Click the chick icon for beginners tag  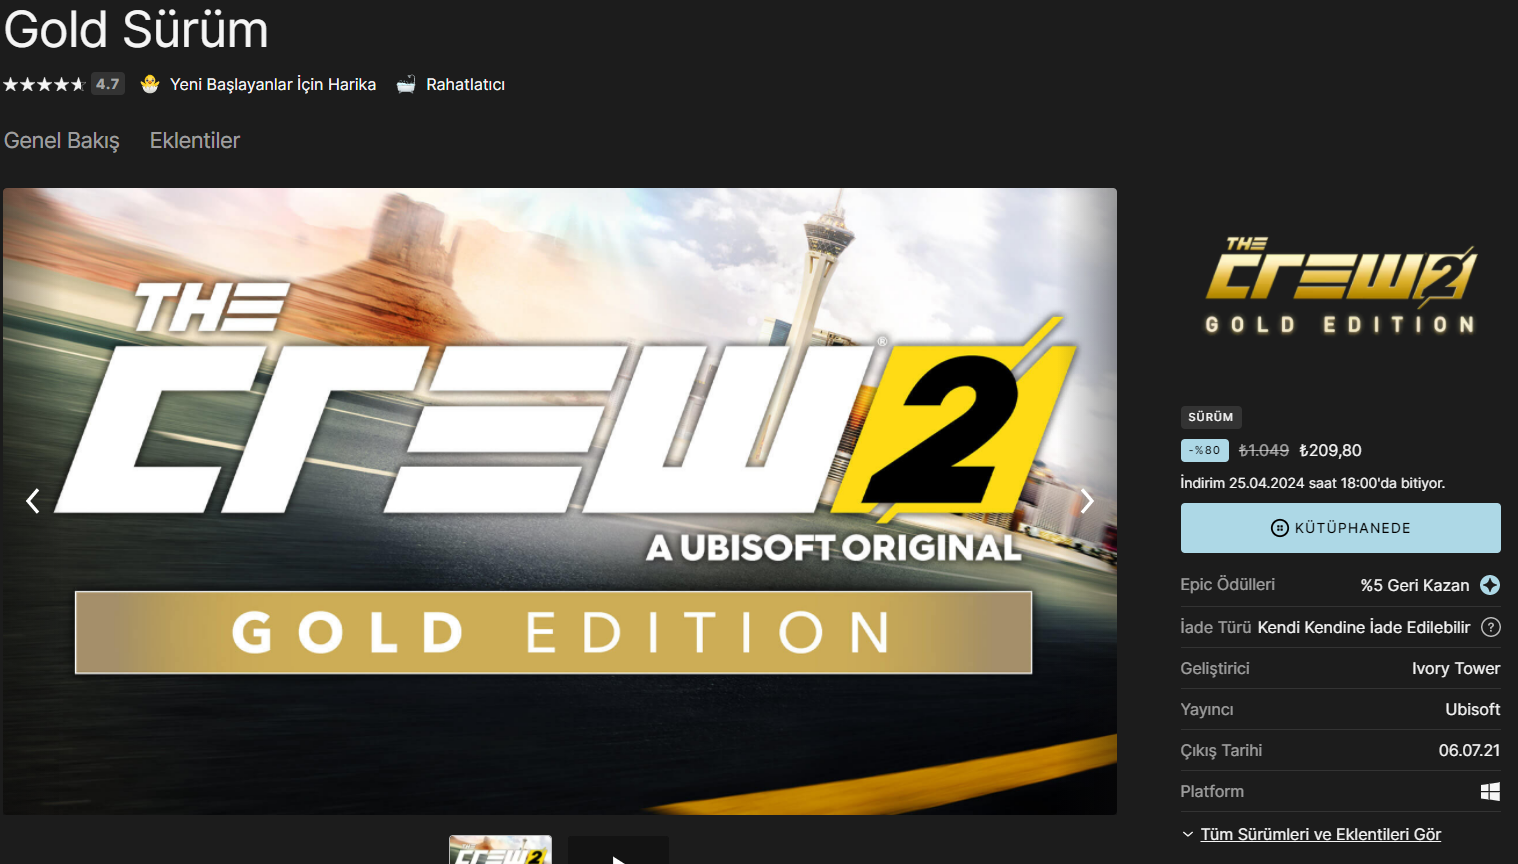pyautogui.click(x=150, y=84)
